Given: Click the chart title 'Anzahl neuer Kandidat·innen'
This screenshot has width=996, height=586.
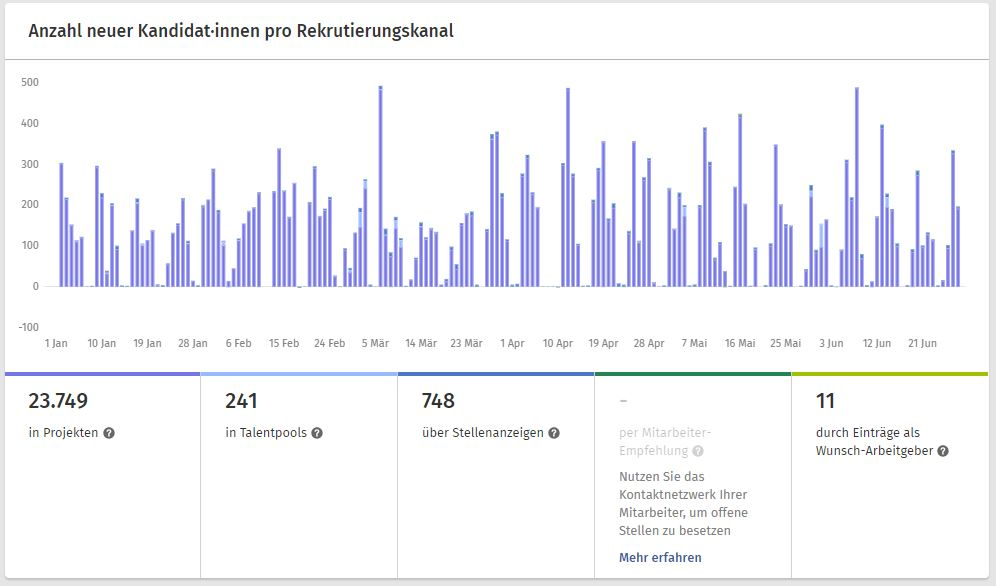Looking at the screenshot, I should click(241, 31).
